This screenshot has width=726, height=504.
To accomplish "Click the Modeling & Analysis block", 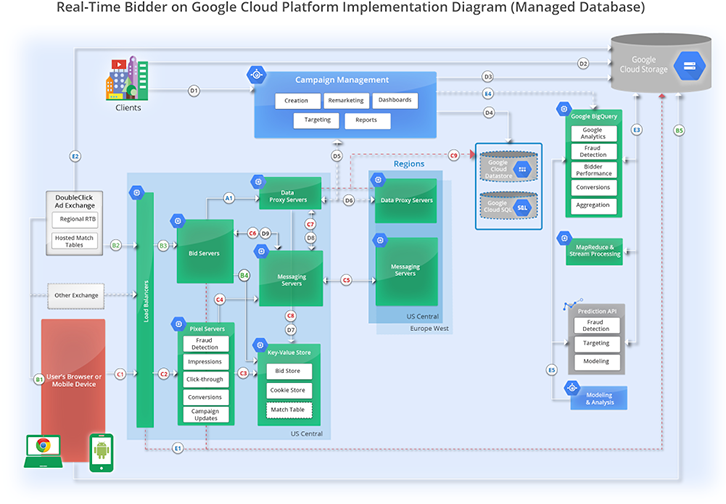I will pyautogui.click(x=599, y=398).
